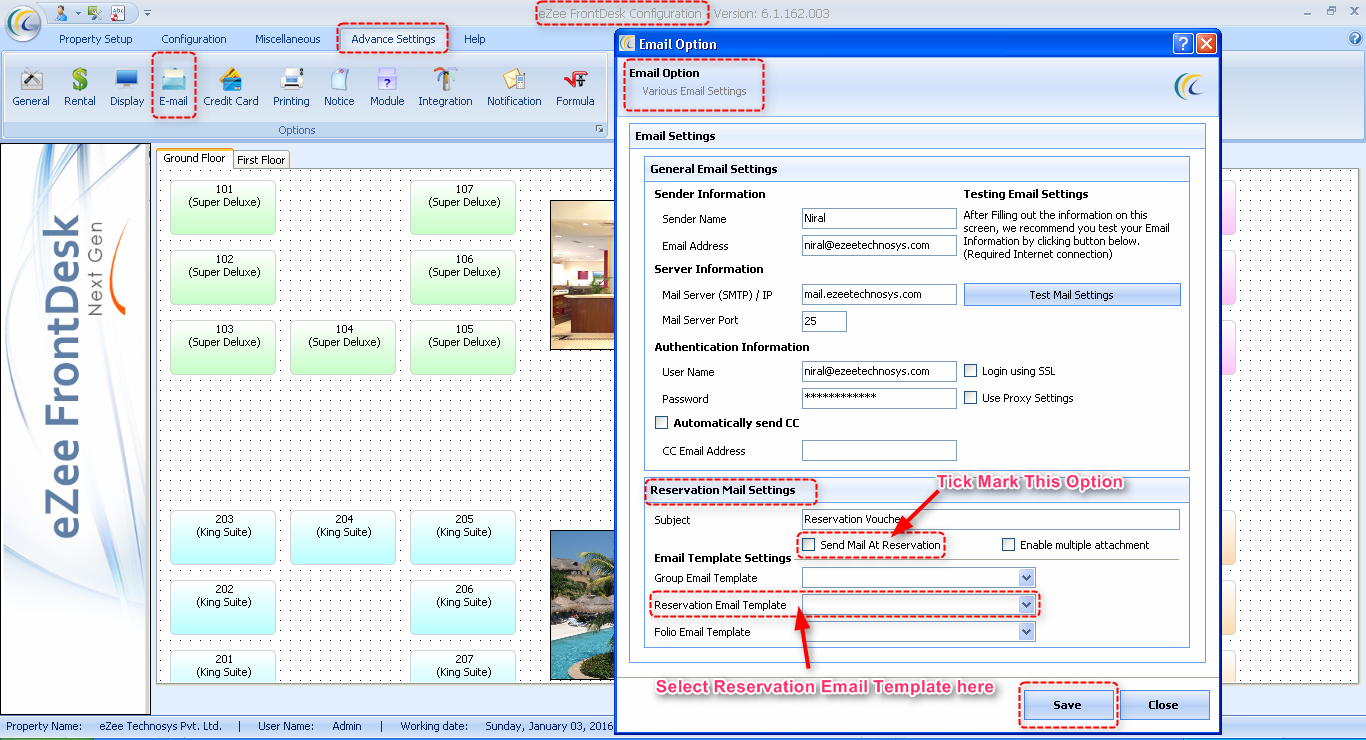
Task: Select room 206 King Suite
Action: click(463, 607)
